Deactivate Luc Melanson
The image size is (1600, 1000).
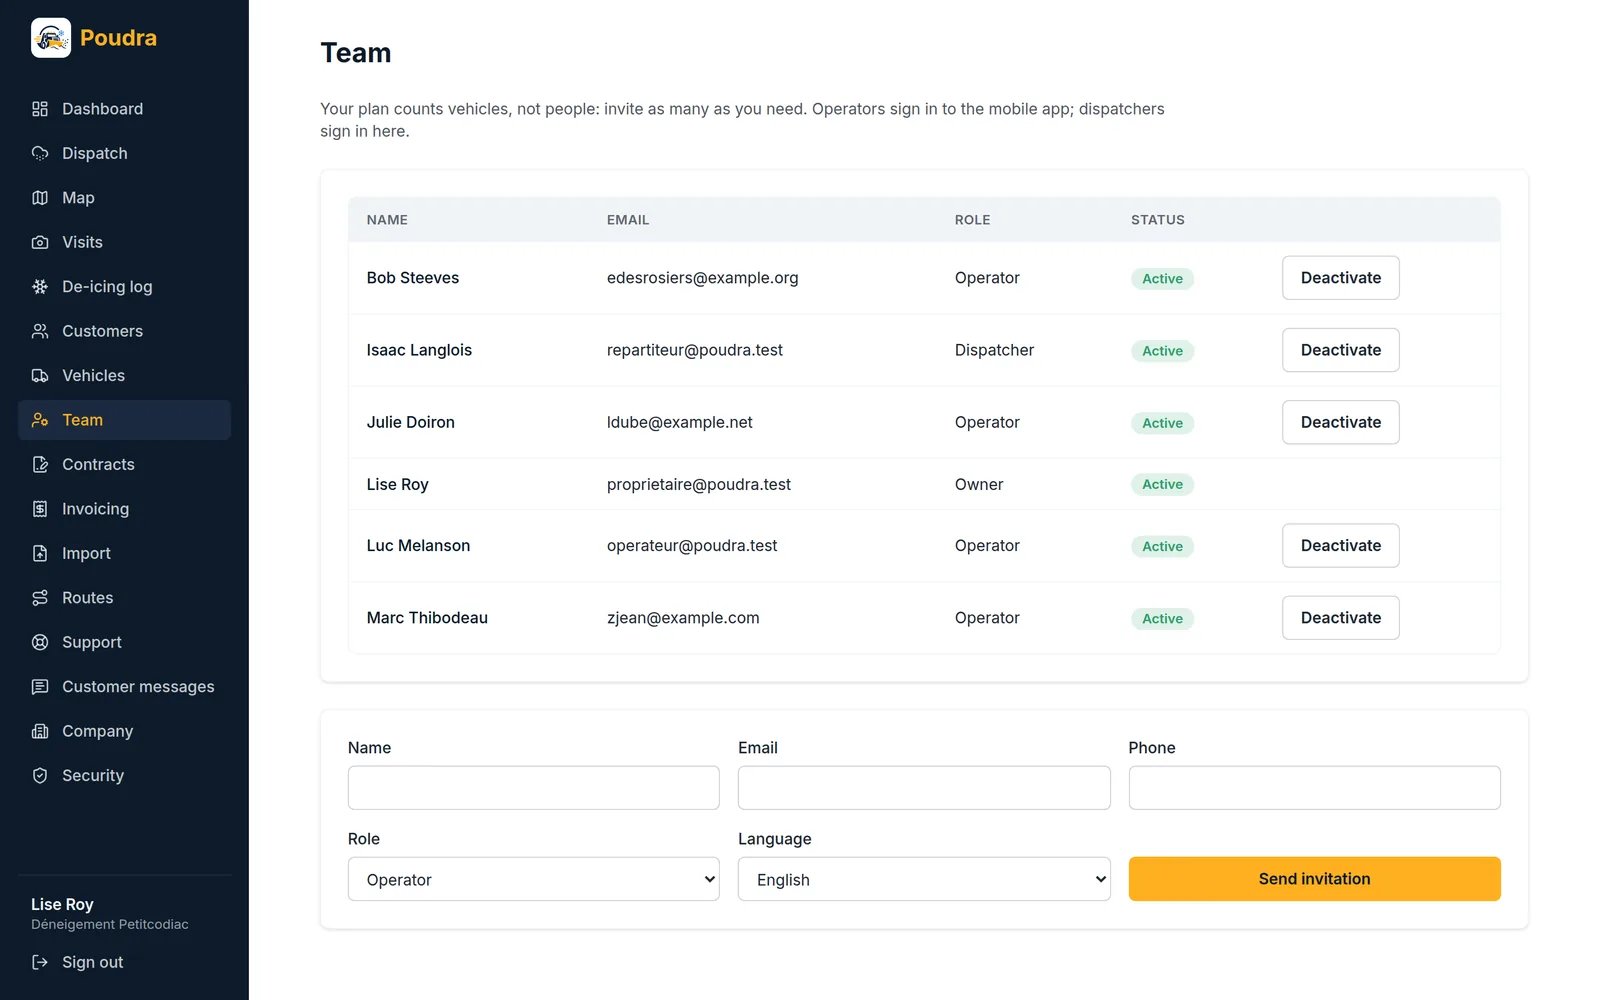point(1341,546)
